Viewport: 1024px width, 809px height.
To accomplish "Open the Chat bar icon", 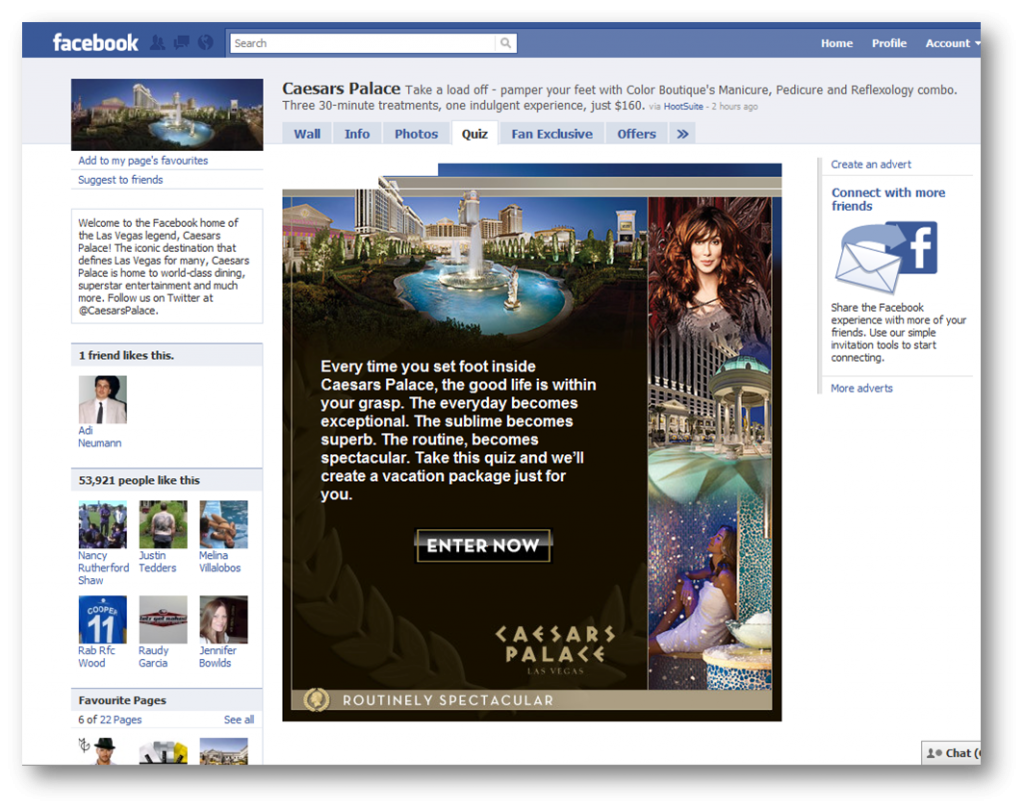I will click(935, 753).
